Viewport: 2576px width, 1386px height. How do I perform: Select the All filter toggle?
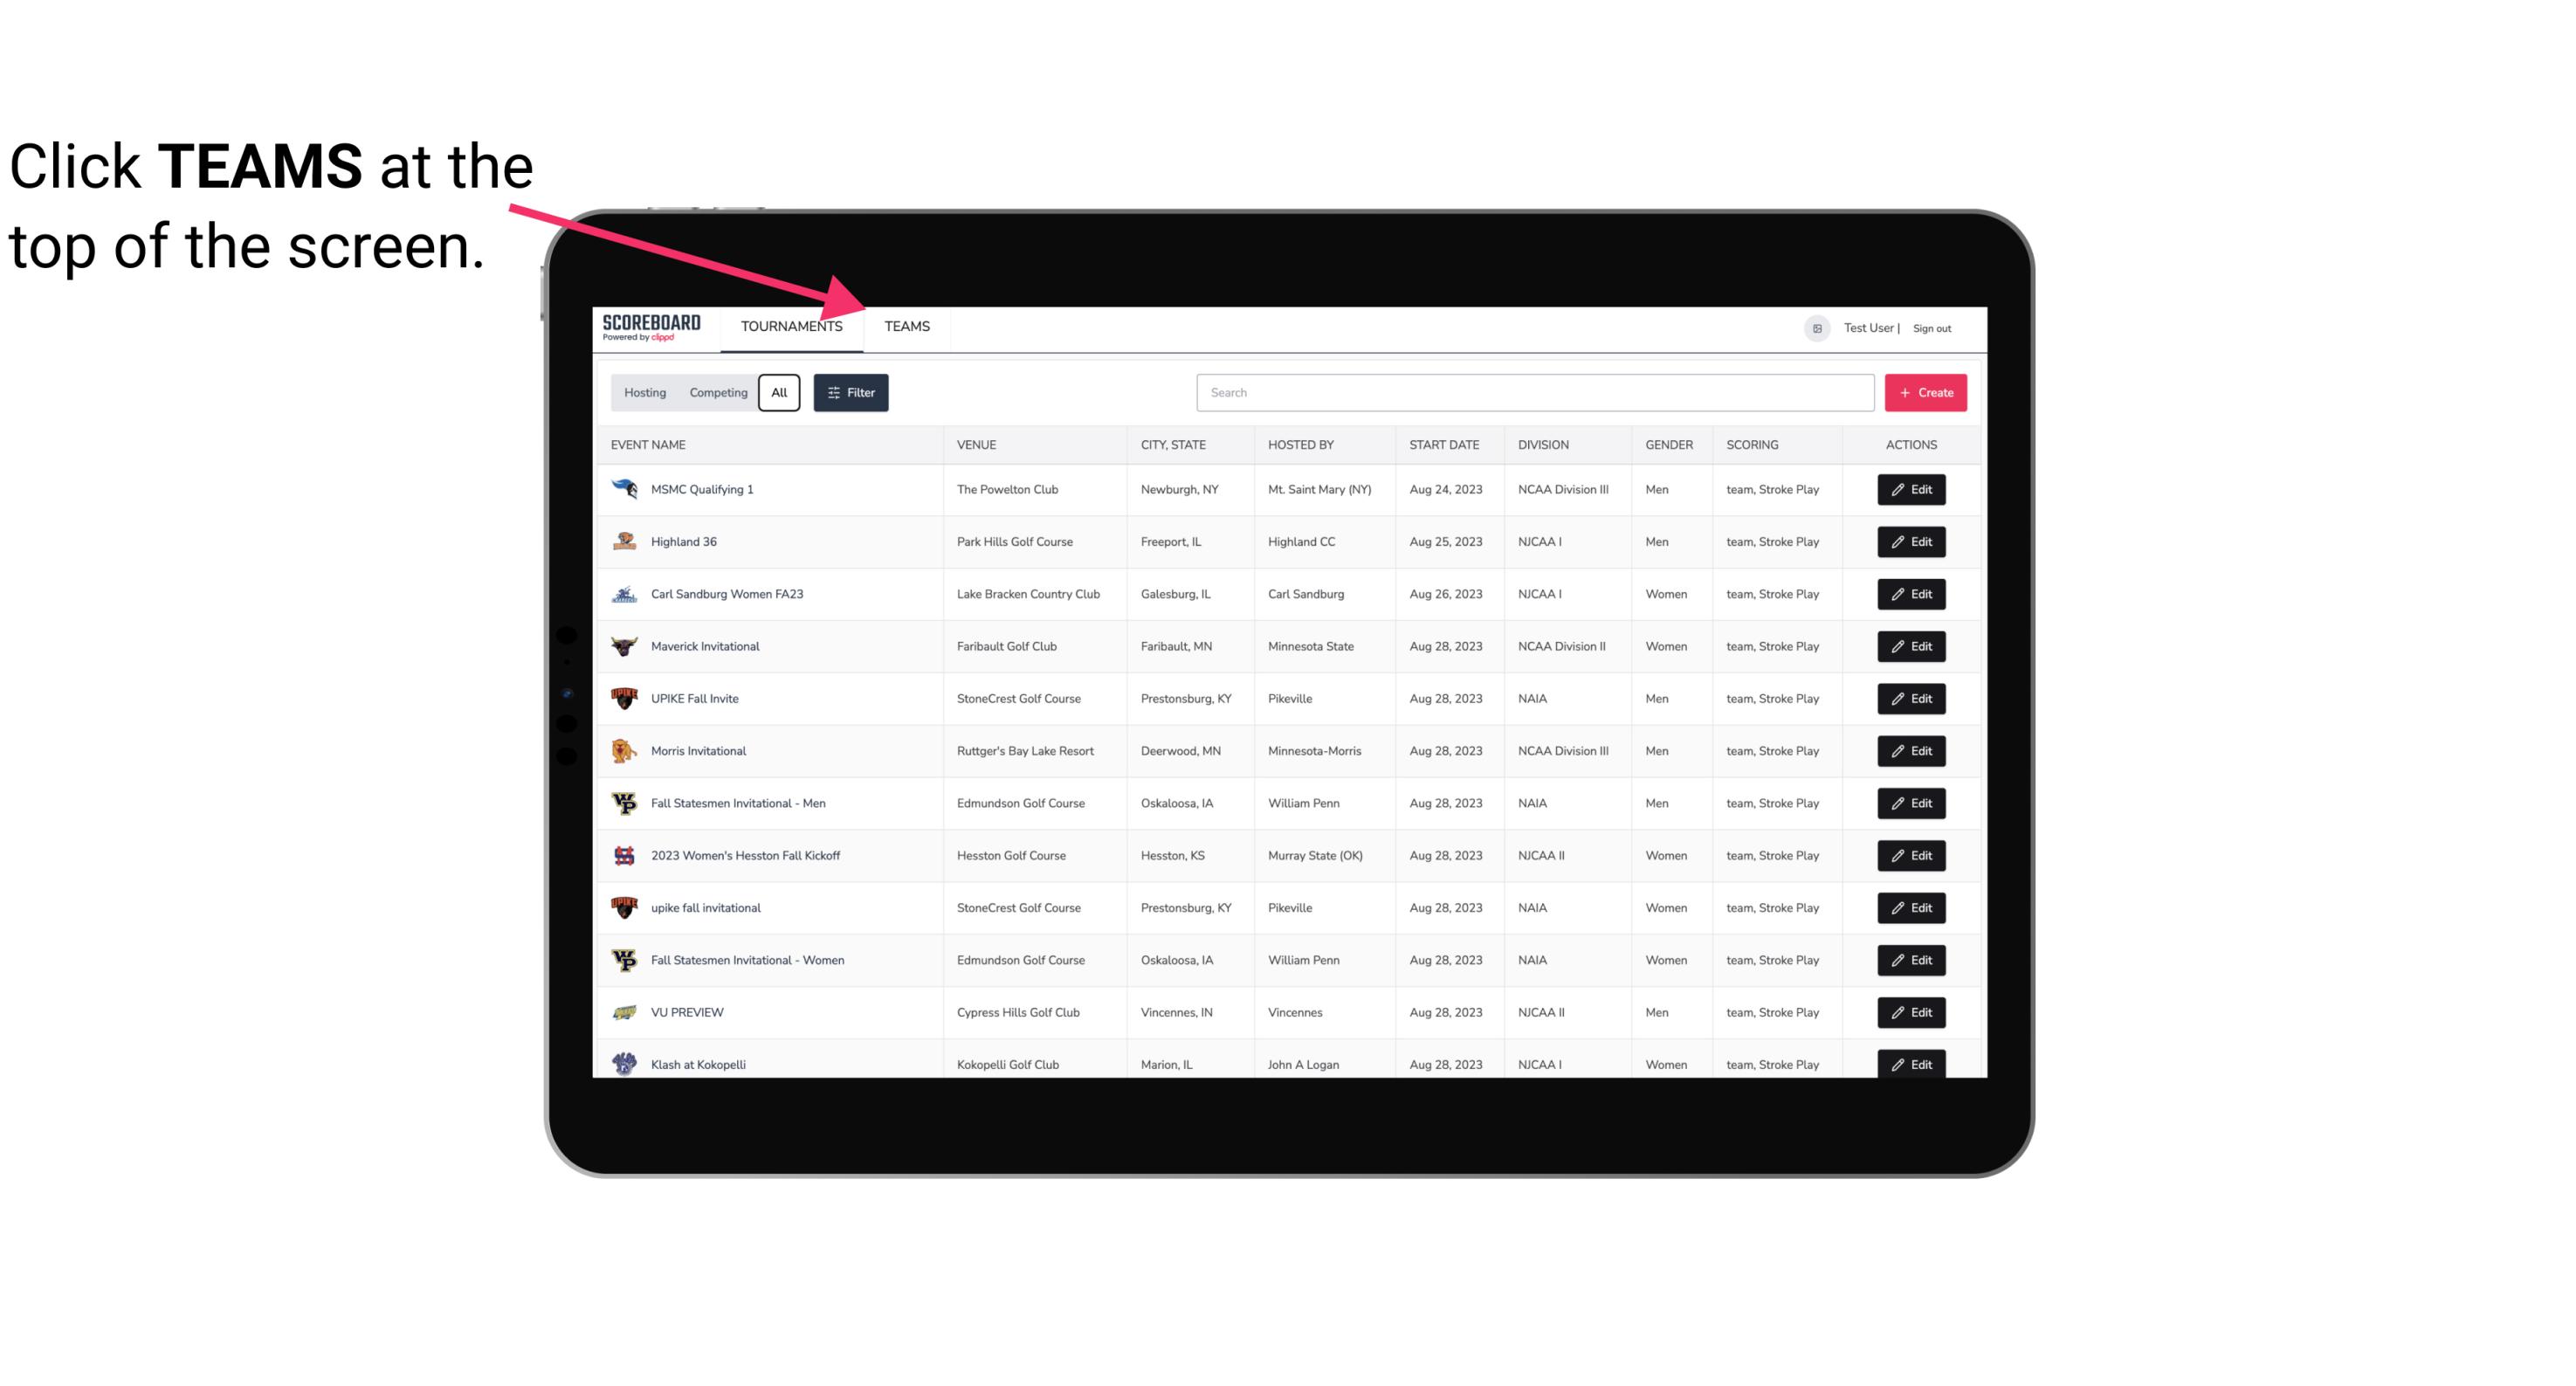click(x=778, y=391)
